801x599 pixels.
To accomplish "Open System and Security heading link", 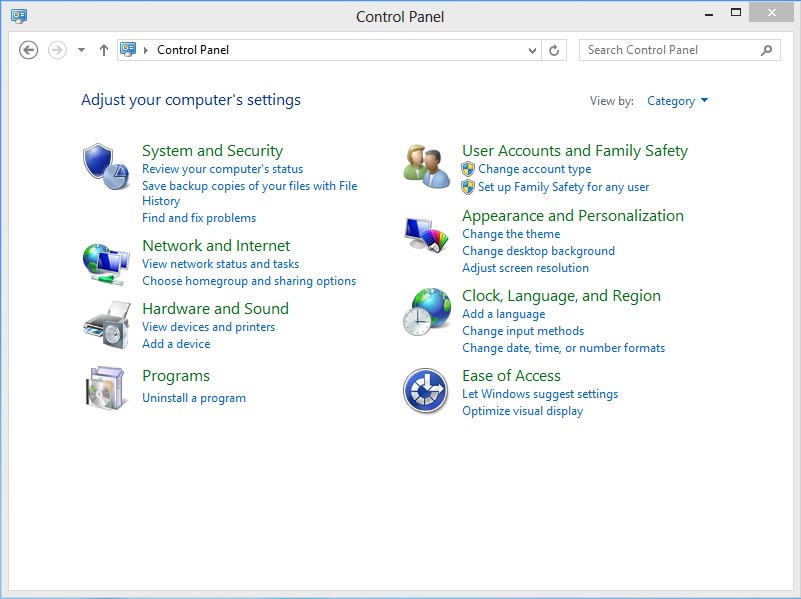I will point(213,151).
